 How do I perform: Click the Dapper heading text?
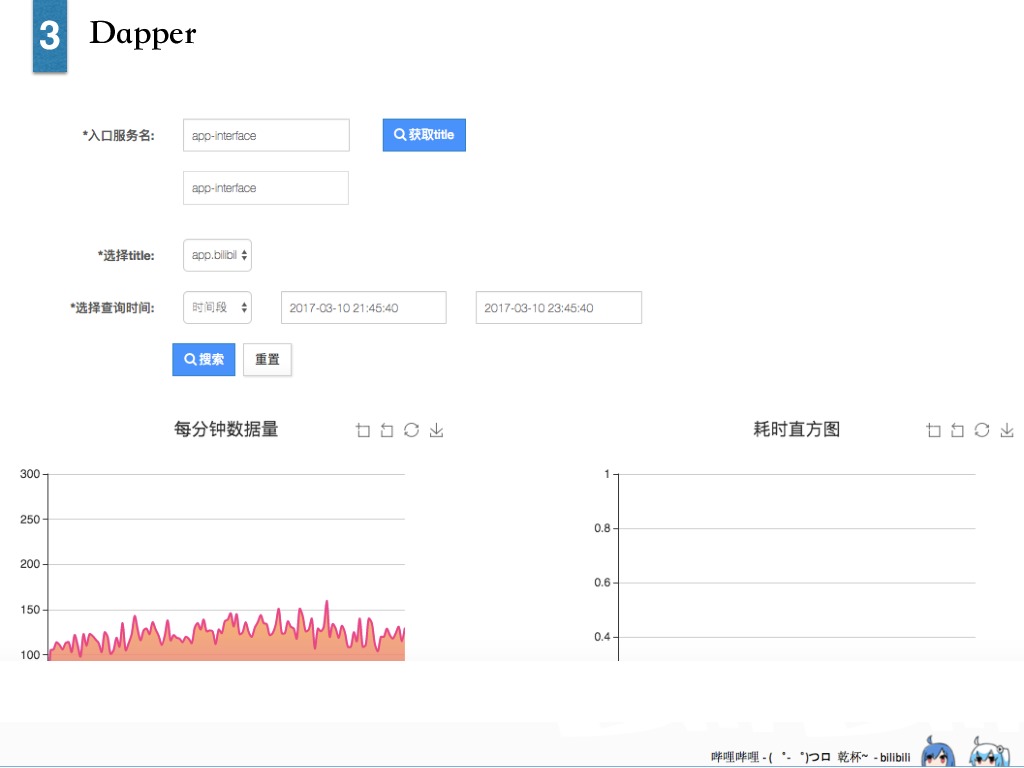[x=142, y=33]
